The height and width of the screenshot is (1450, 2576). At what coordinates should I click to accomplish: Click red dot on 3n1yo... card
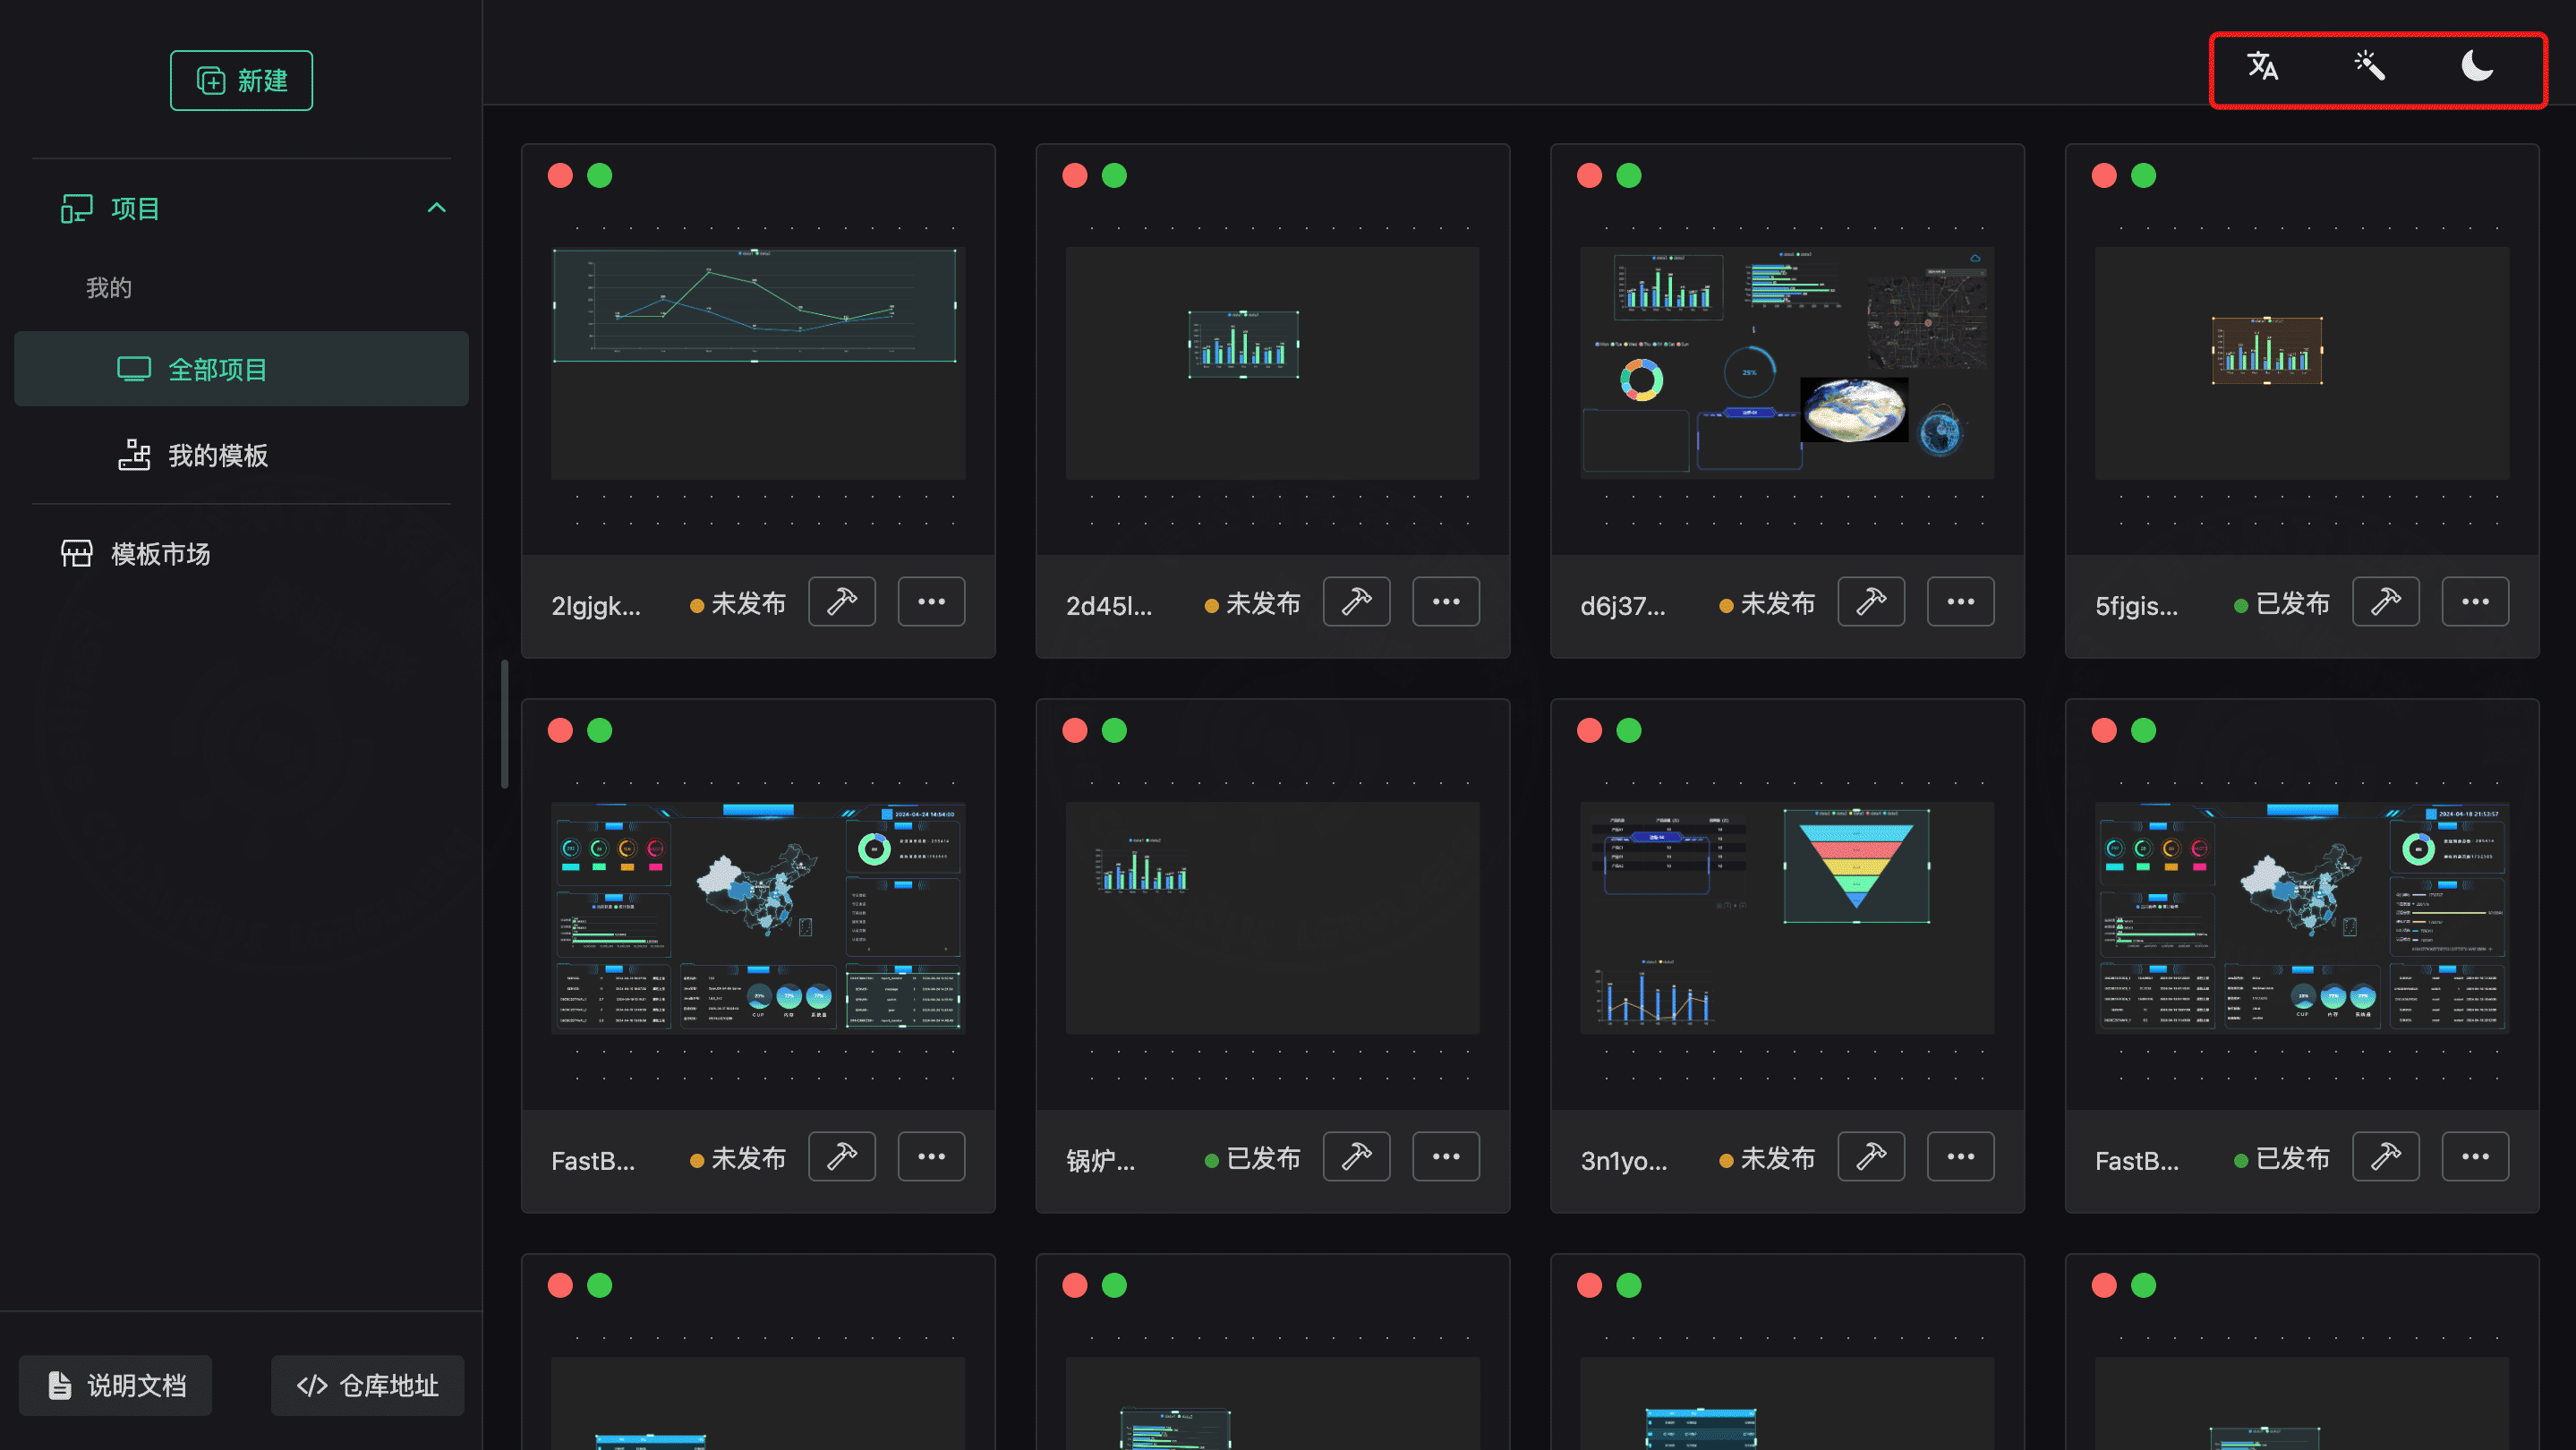click(1589, 731)
